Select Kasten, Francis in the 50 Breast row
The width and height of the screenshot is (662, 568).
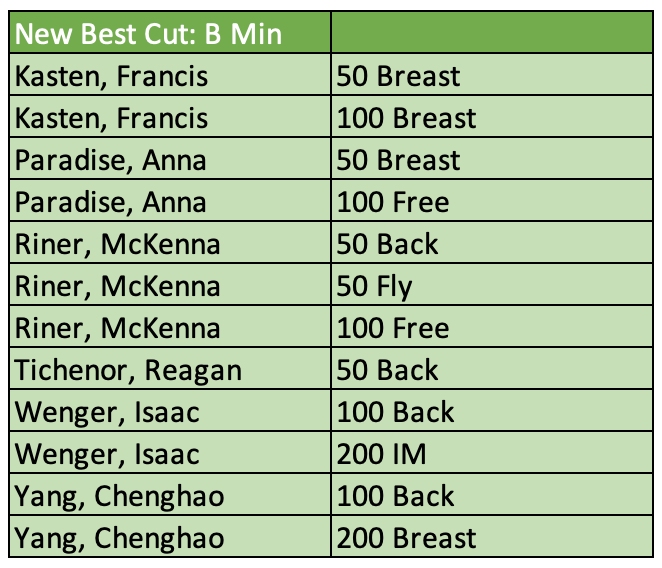pos(170,77)
